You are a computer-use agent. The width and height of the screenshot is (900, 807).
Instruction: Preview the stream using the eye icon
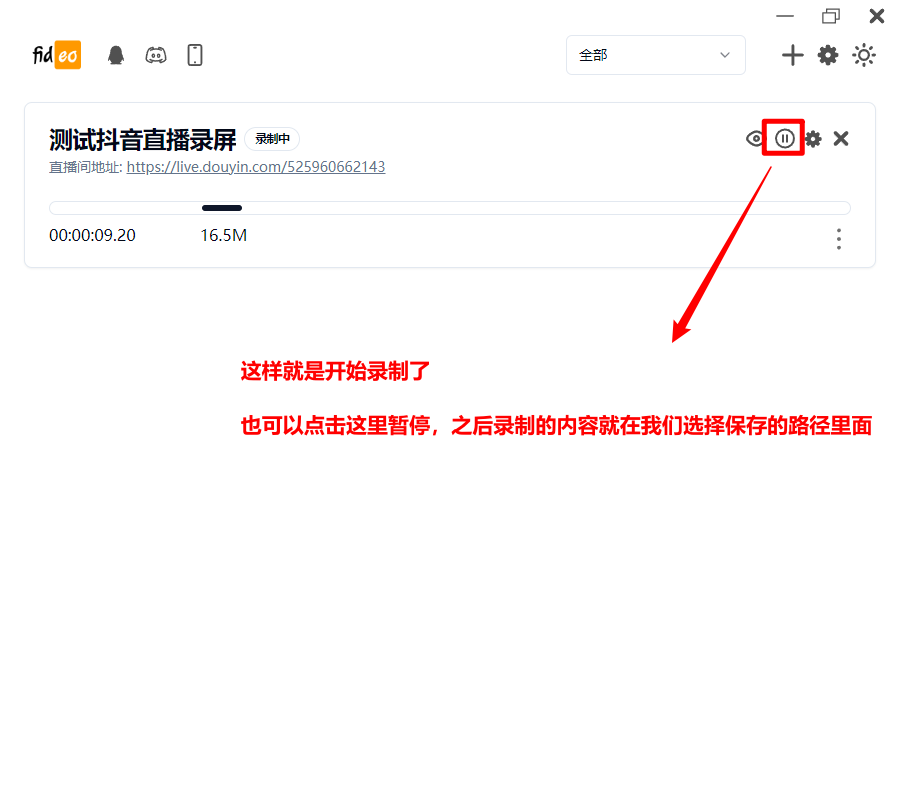pos(755,139)
